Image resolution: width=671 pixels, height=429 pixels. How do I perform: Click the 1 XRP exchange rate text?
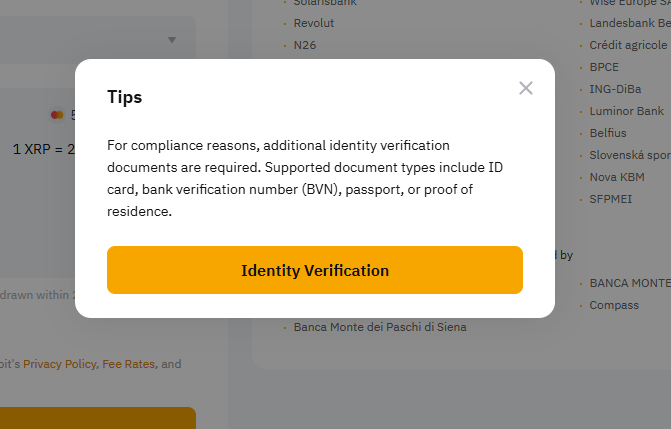pos(44,149)
